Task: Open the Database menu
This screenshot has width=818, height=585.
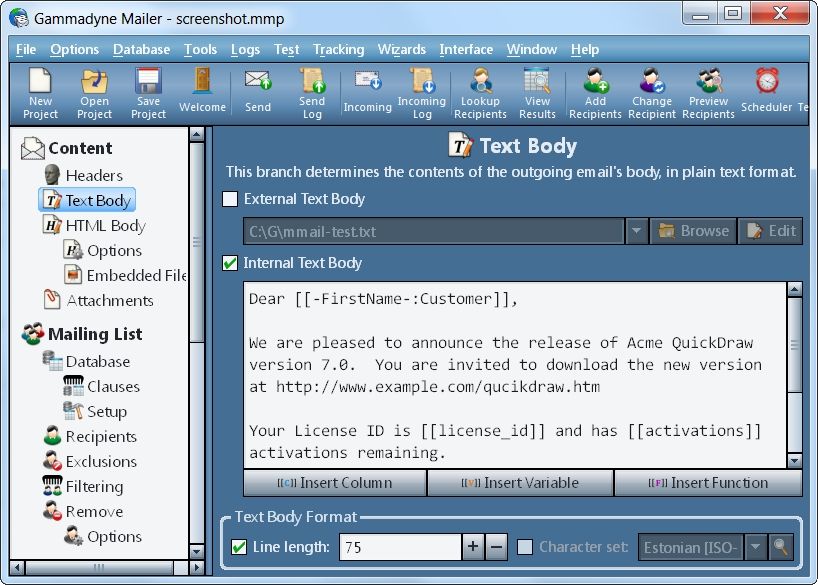Action: click(x=141, y=50)
